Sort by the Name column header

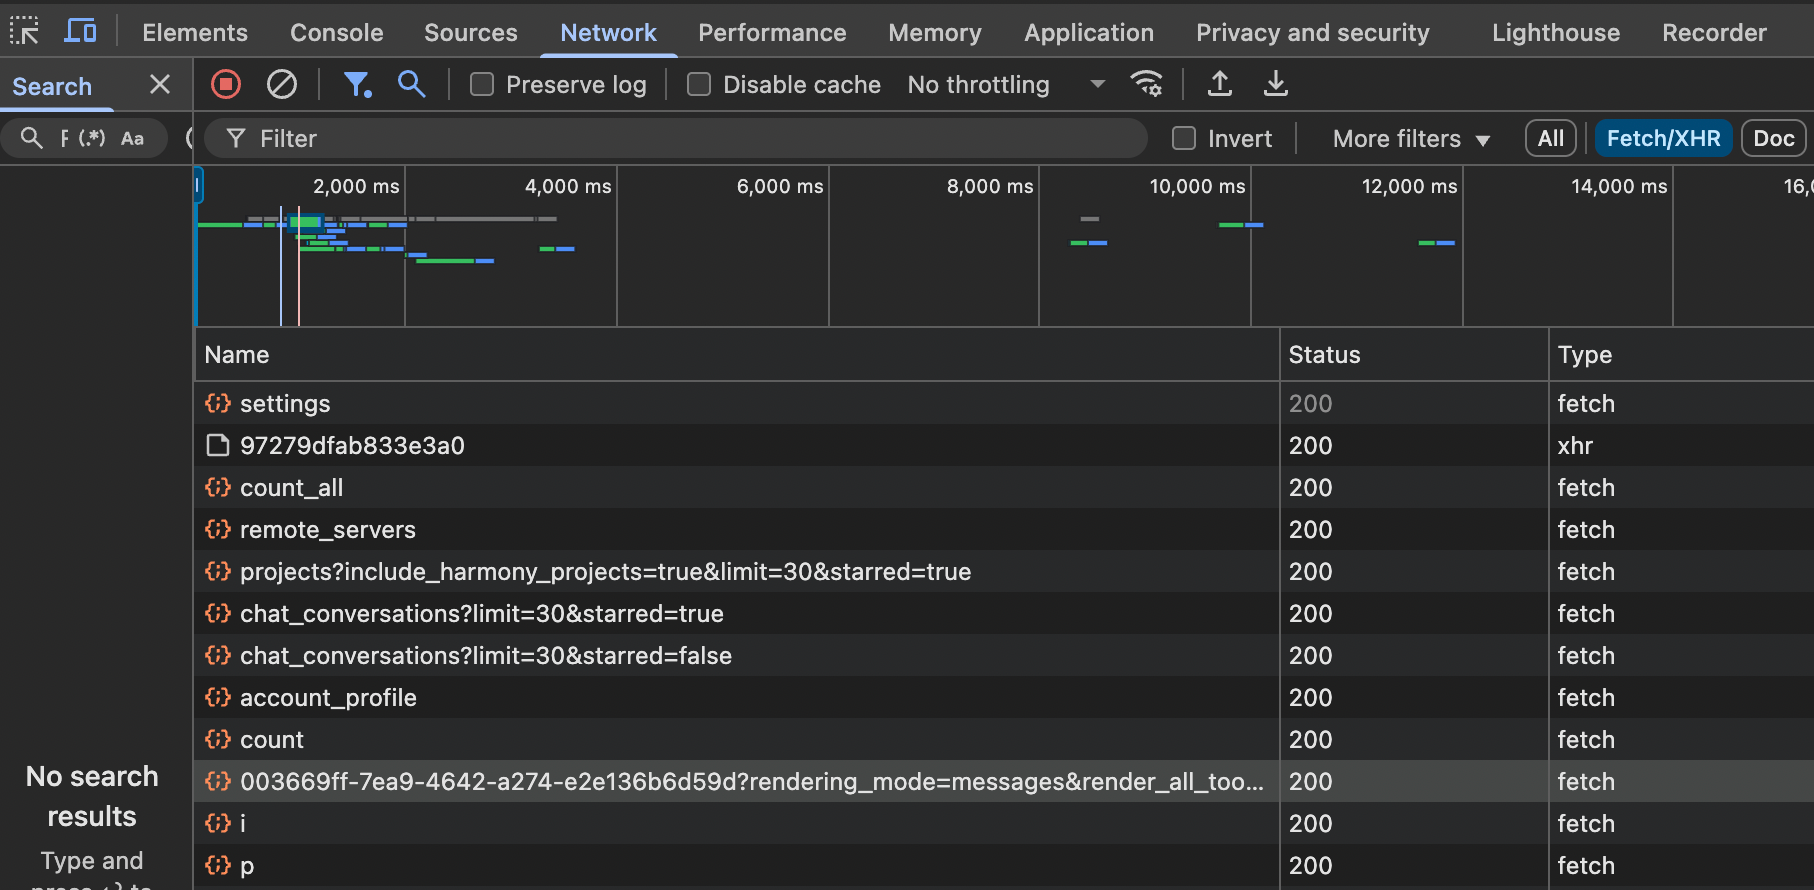click(737, 355)
